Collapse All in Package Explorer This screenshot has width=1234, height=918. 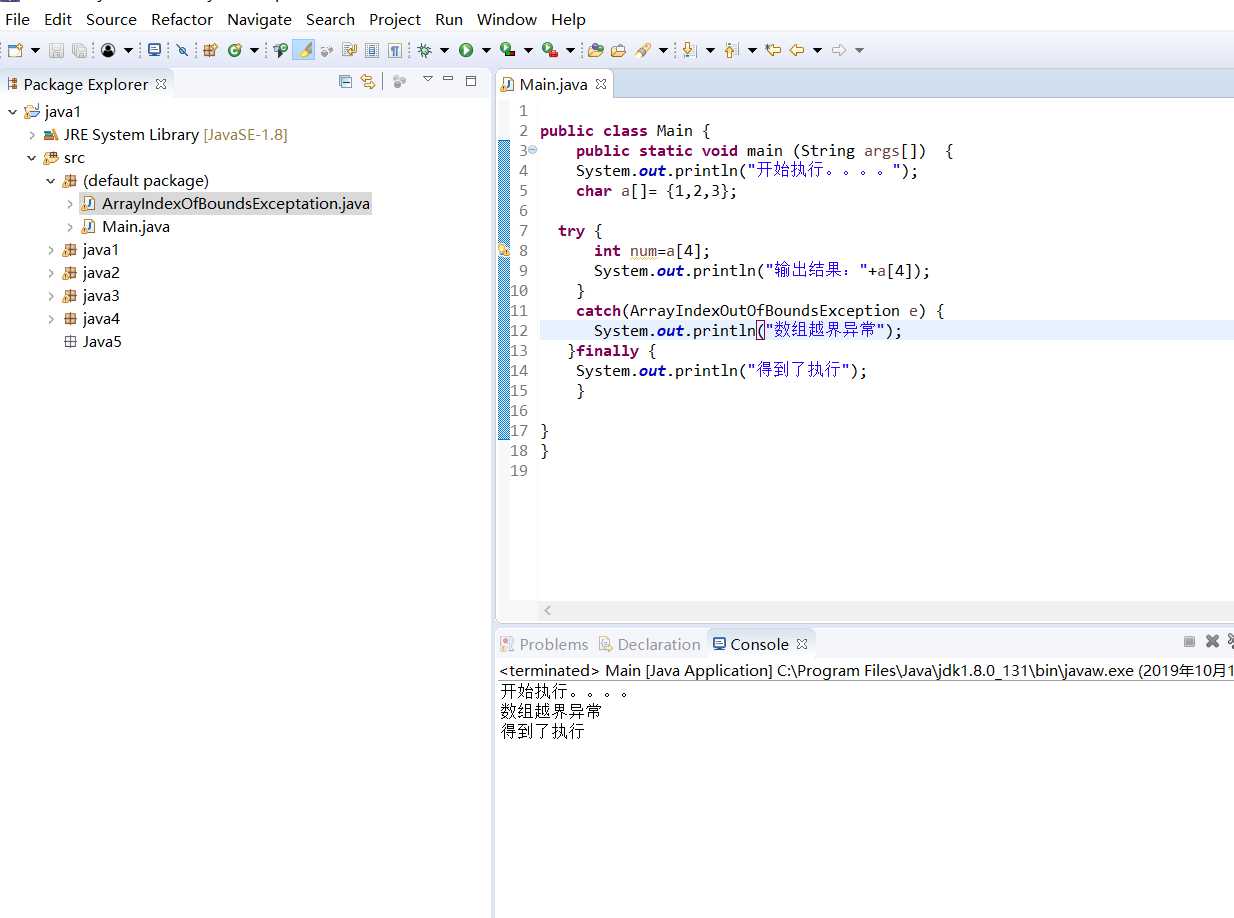[x=345, y=82]
